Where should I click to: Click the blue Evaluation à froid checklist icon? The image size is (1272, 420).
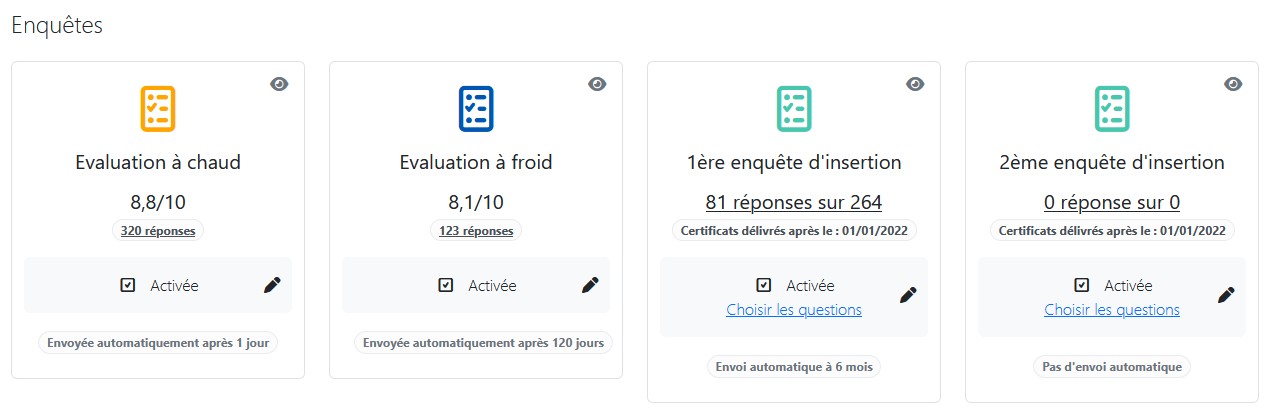pos(476,108)
